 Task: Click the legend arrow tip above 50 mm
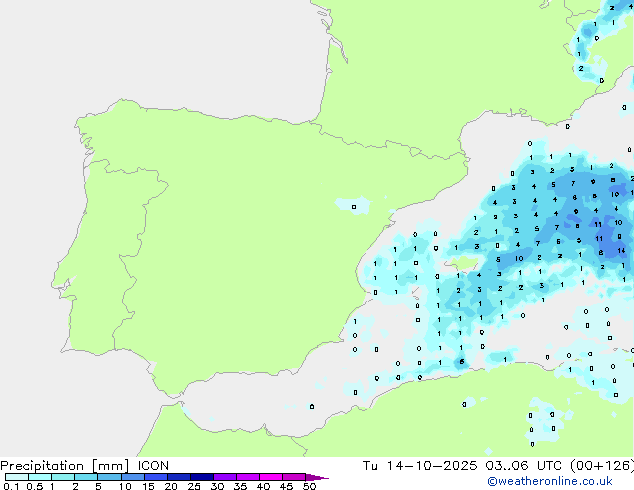(x=317, y=477)
